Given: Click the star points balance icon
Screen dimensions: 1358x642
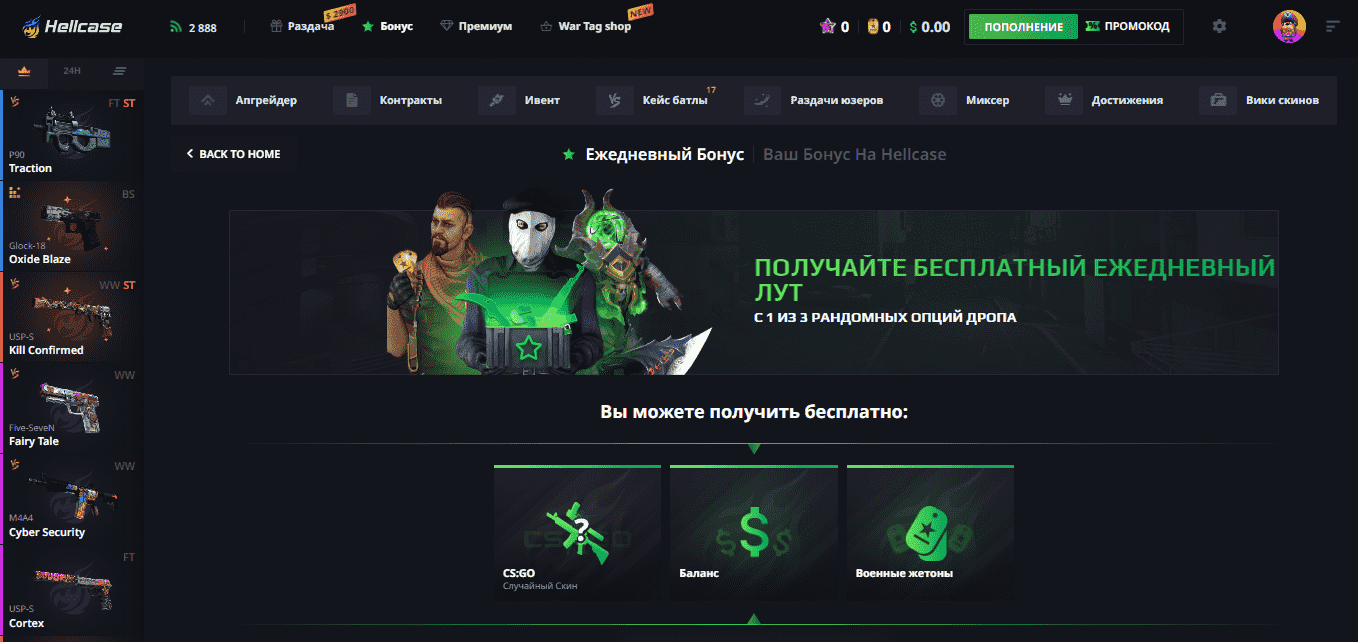Looking at the screenshot, I should [827, 27].
